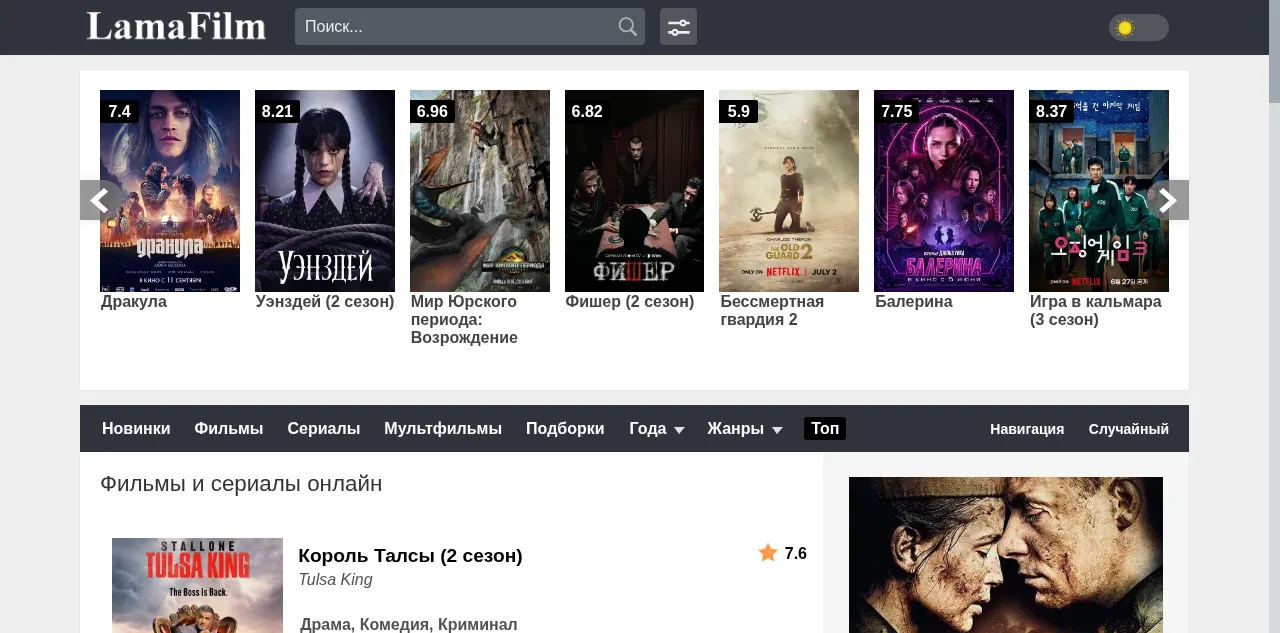Click the star rating icon for Tulsa King
Screen dimensions: 1280x633
coord(768,552)
